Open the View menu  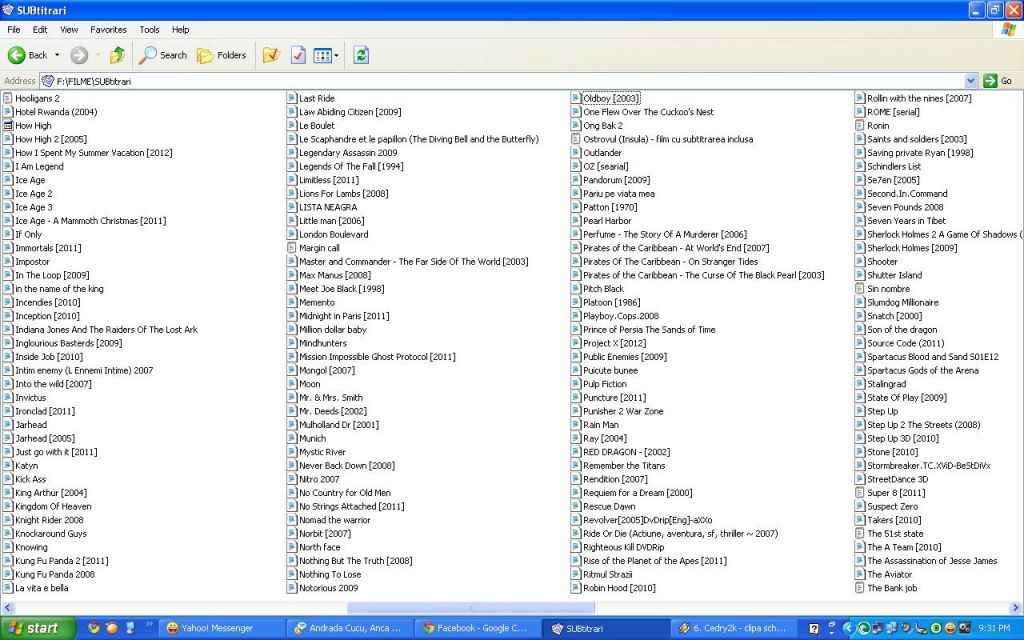pos(69,29)
